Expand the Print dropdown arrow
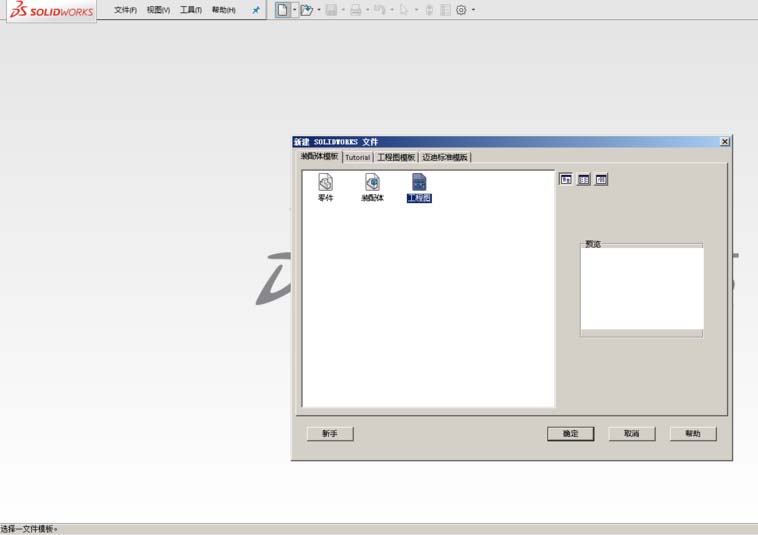The width and height of the screenshot is (758, 535). point(368,10)
